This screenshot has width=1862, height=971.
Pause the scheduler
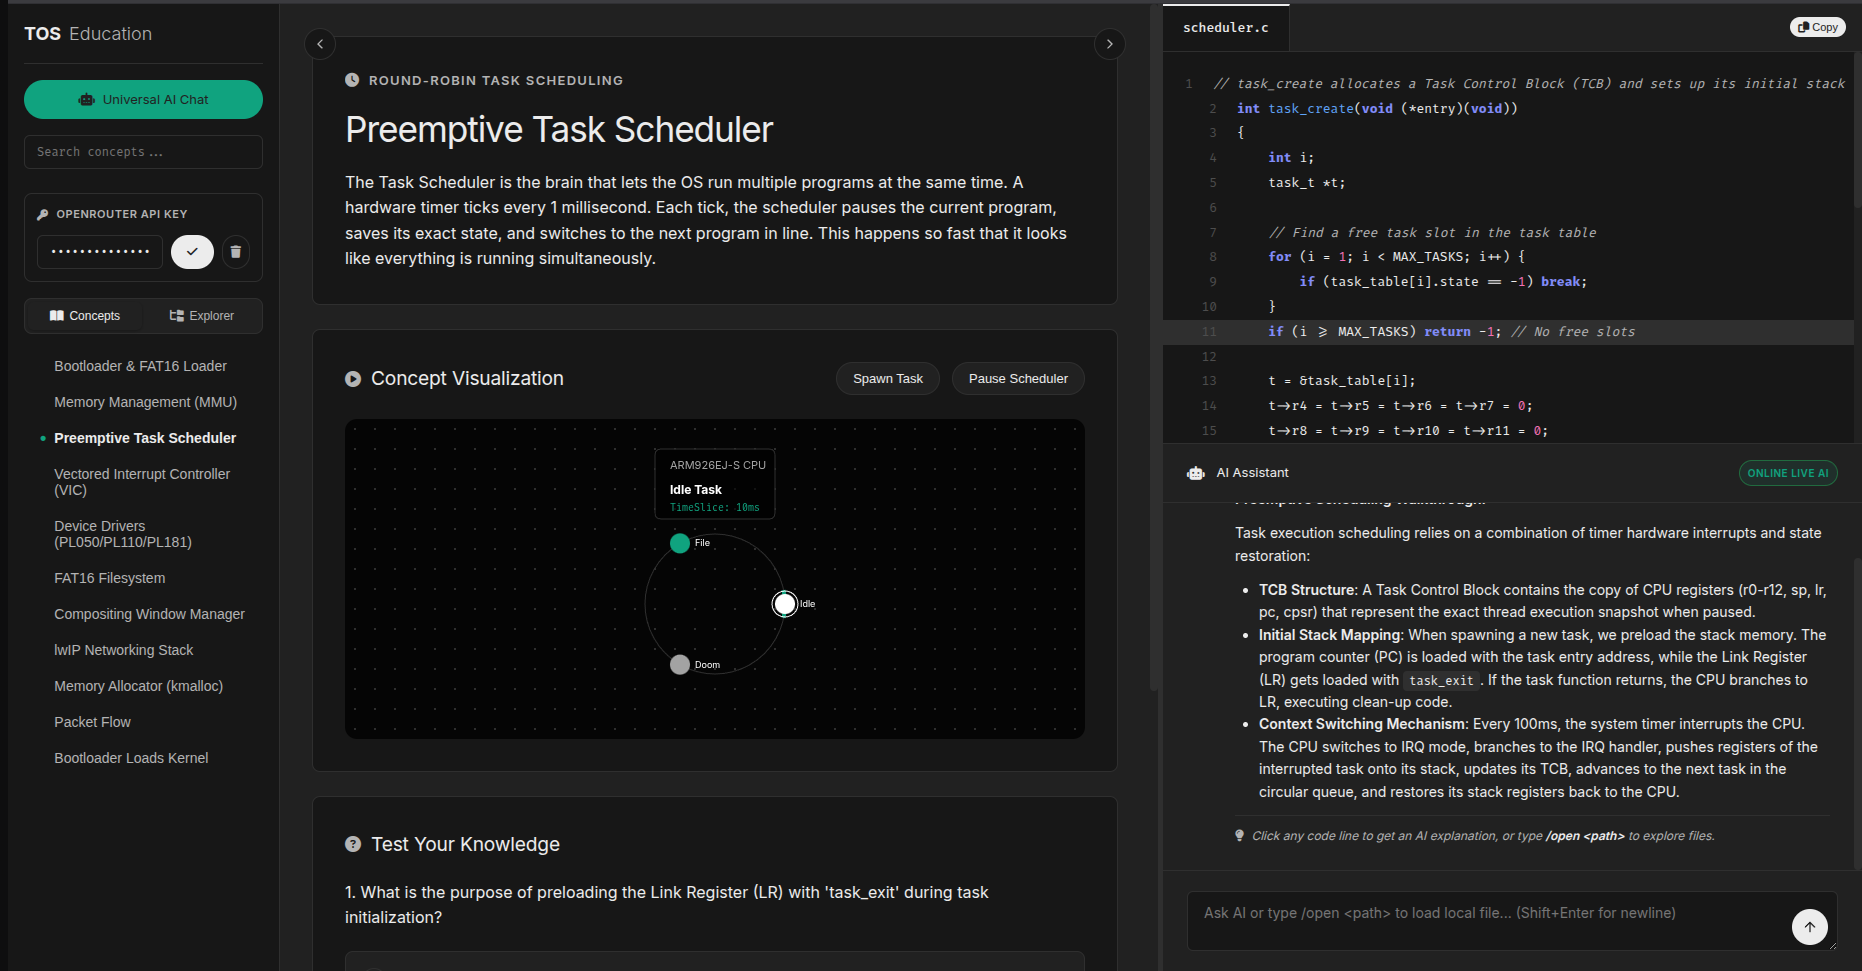pos(1018,379)
